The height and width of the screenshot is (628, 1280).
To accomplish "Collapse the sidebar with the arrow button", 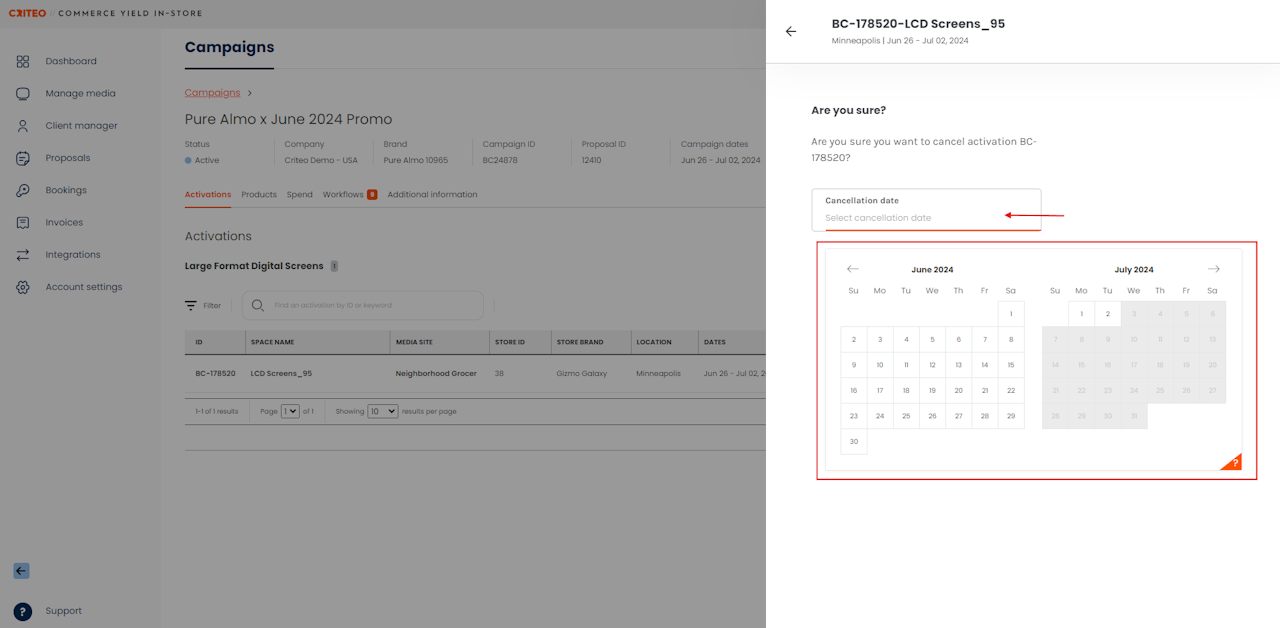I will tap(21, 571).
